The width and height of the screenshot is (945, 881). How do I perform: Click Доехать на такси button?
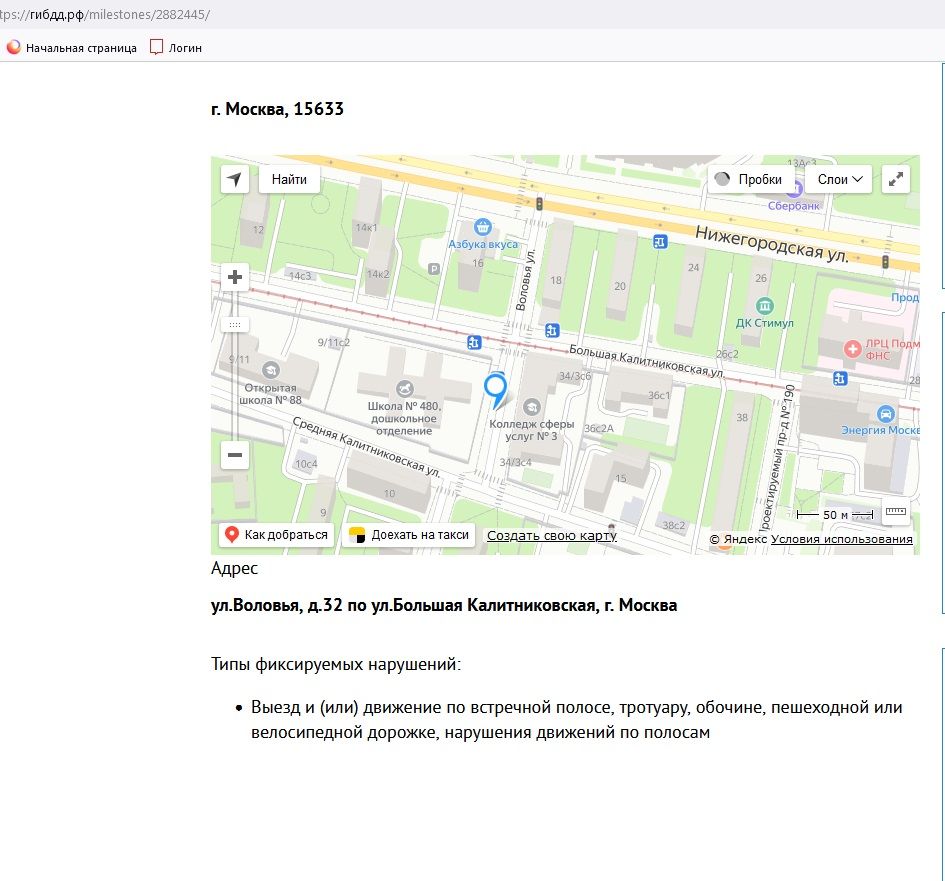pyautogui.click(x=410, y=535)
